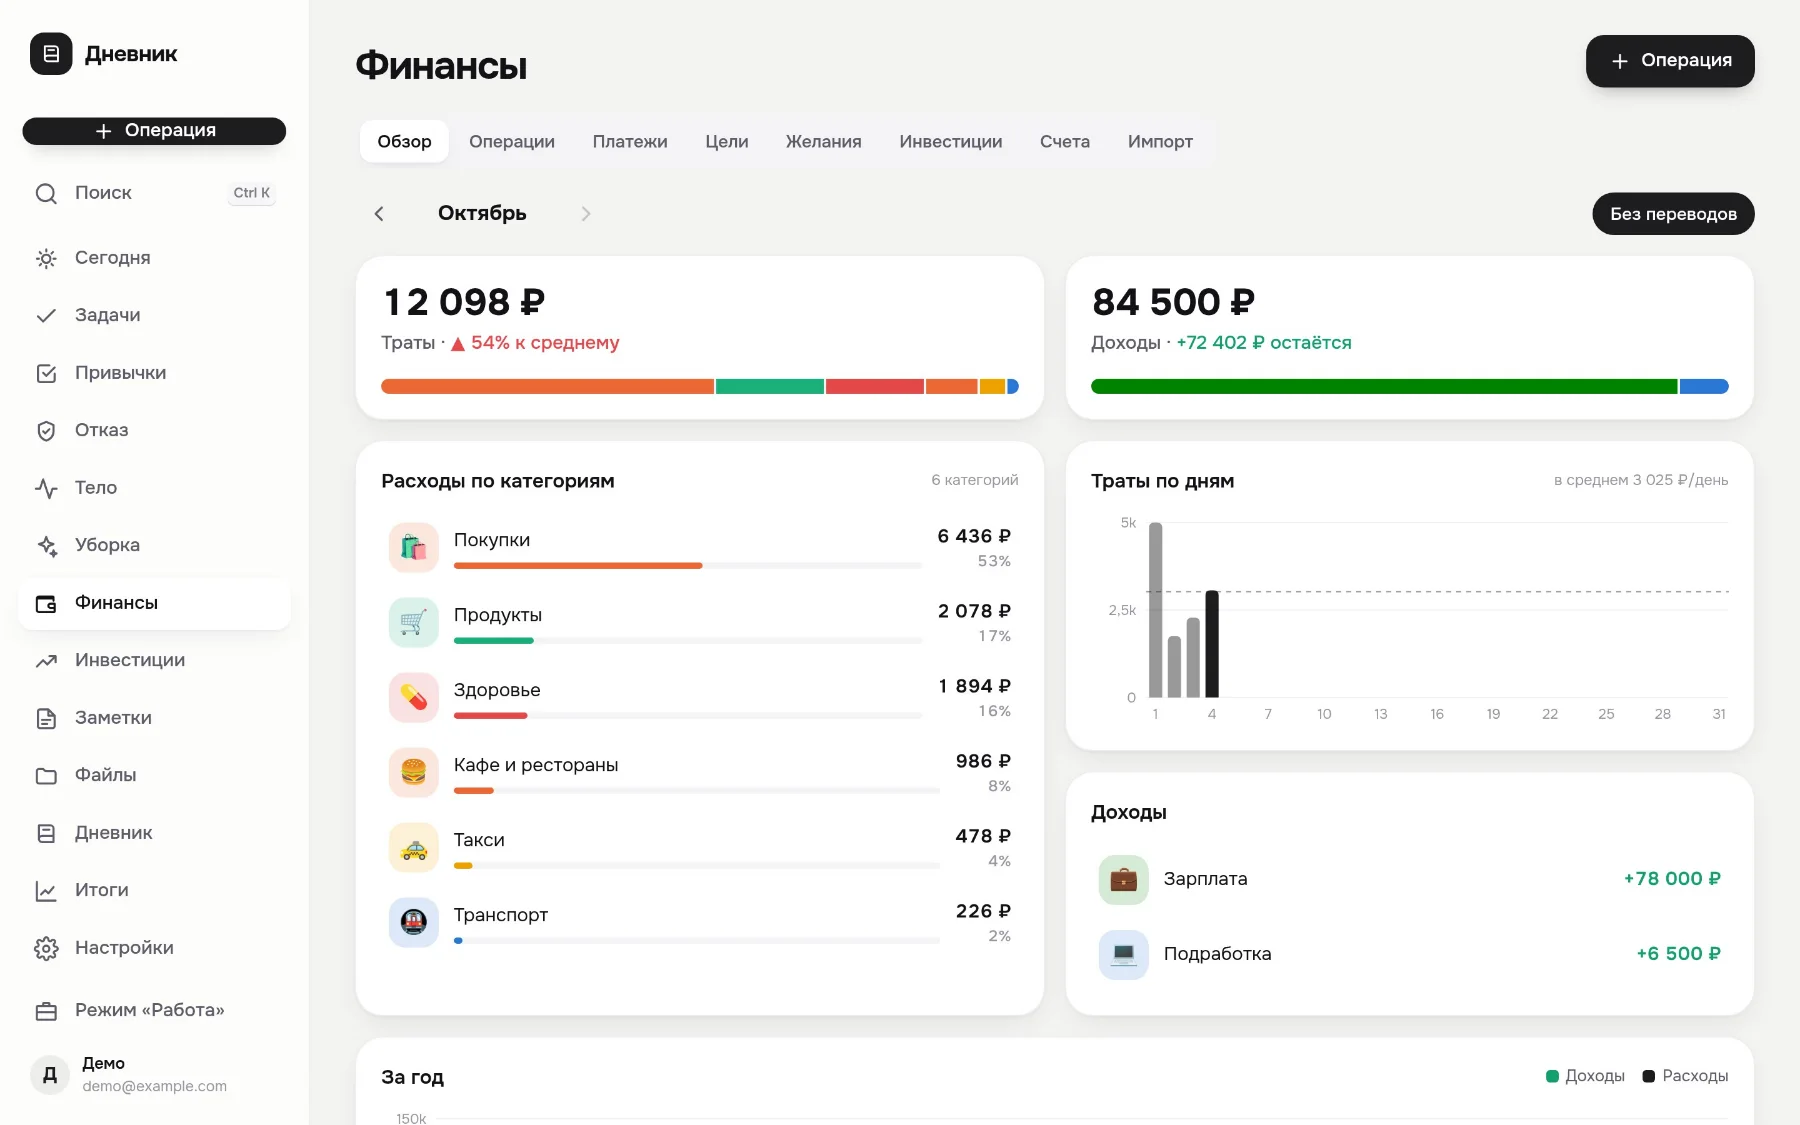The image size is (1800, 1125).
Task: Switch to the Счета tab
Action: click(x=1065, y=142)
